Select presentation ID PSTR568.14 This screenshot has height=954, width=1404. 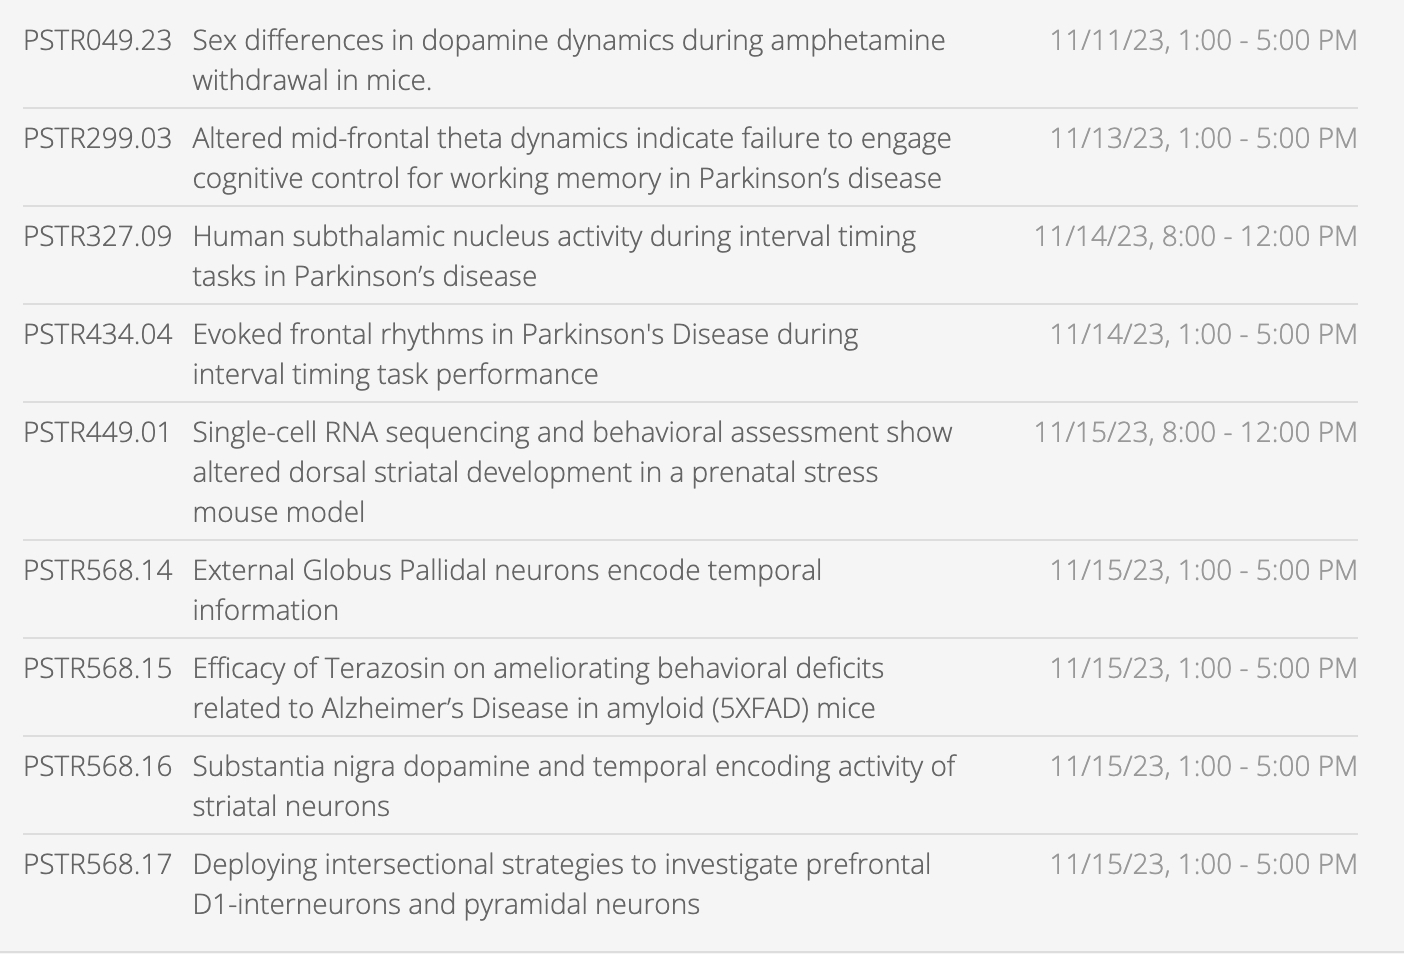click(97, 571)
